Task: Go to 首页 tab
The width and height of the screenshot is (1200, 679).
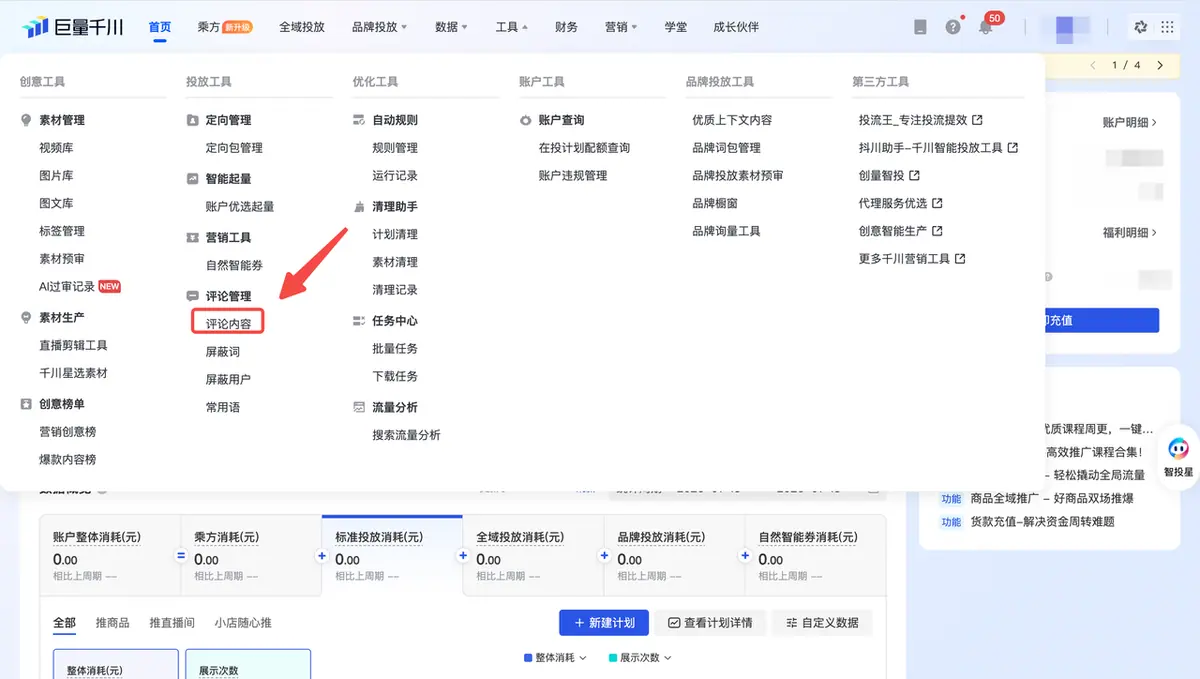Action: [160, 27]
